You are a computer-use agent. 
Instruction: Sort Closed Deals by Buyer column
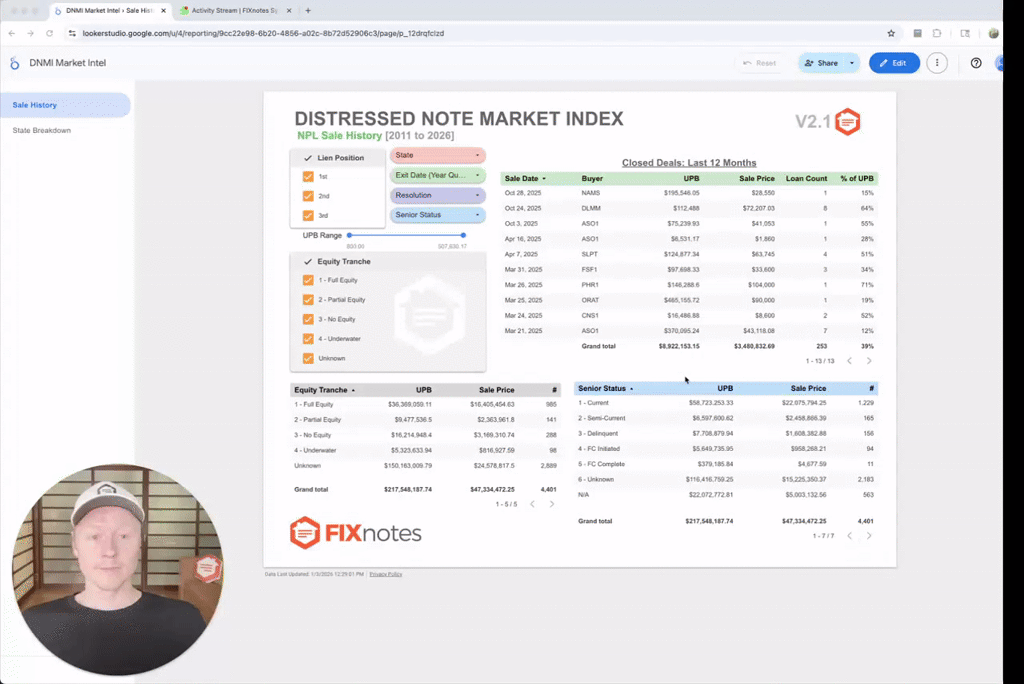pyautogui.click(x=592, y=178)
